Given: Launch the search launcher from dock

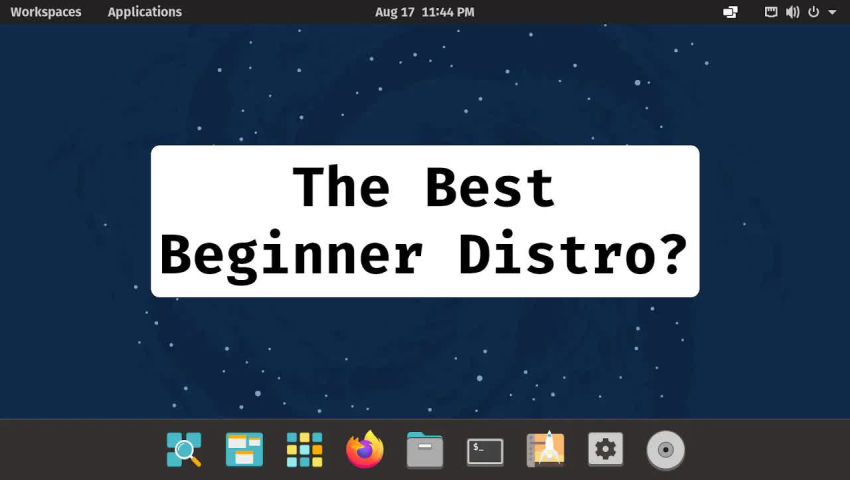Looking at the screenshot, I should pos(184,450).
